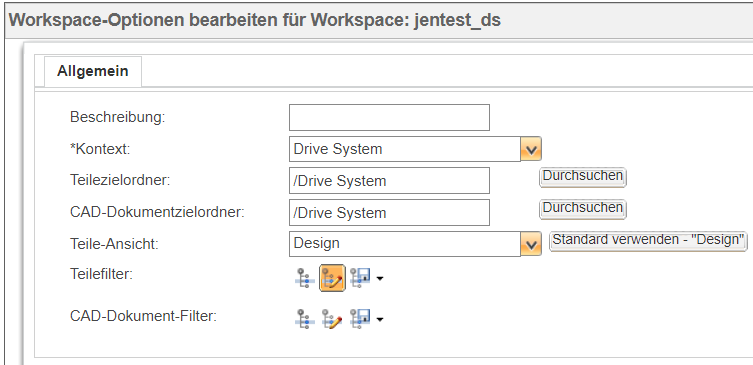Open the CAD-Dokument-Filter saved filters dropdown arrow
Screen dimensions: 753x365
pos(379,319)
